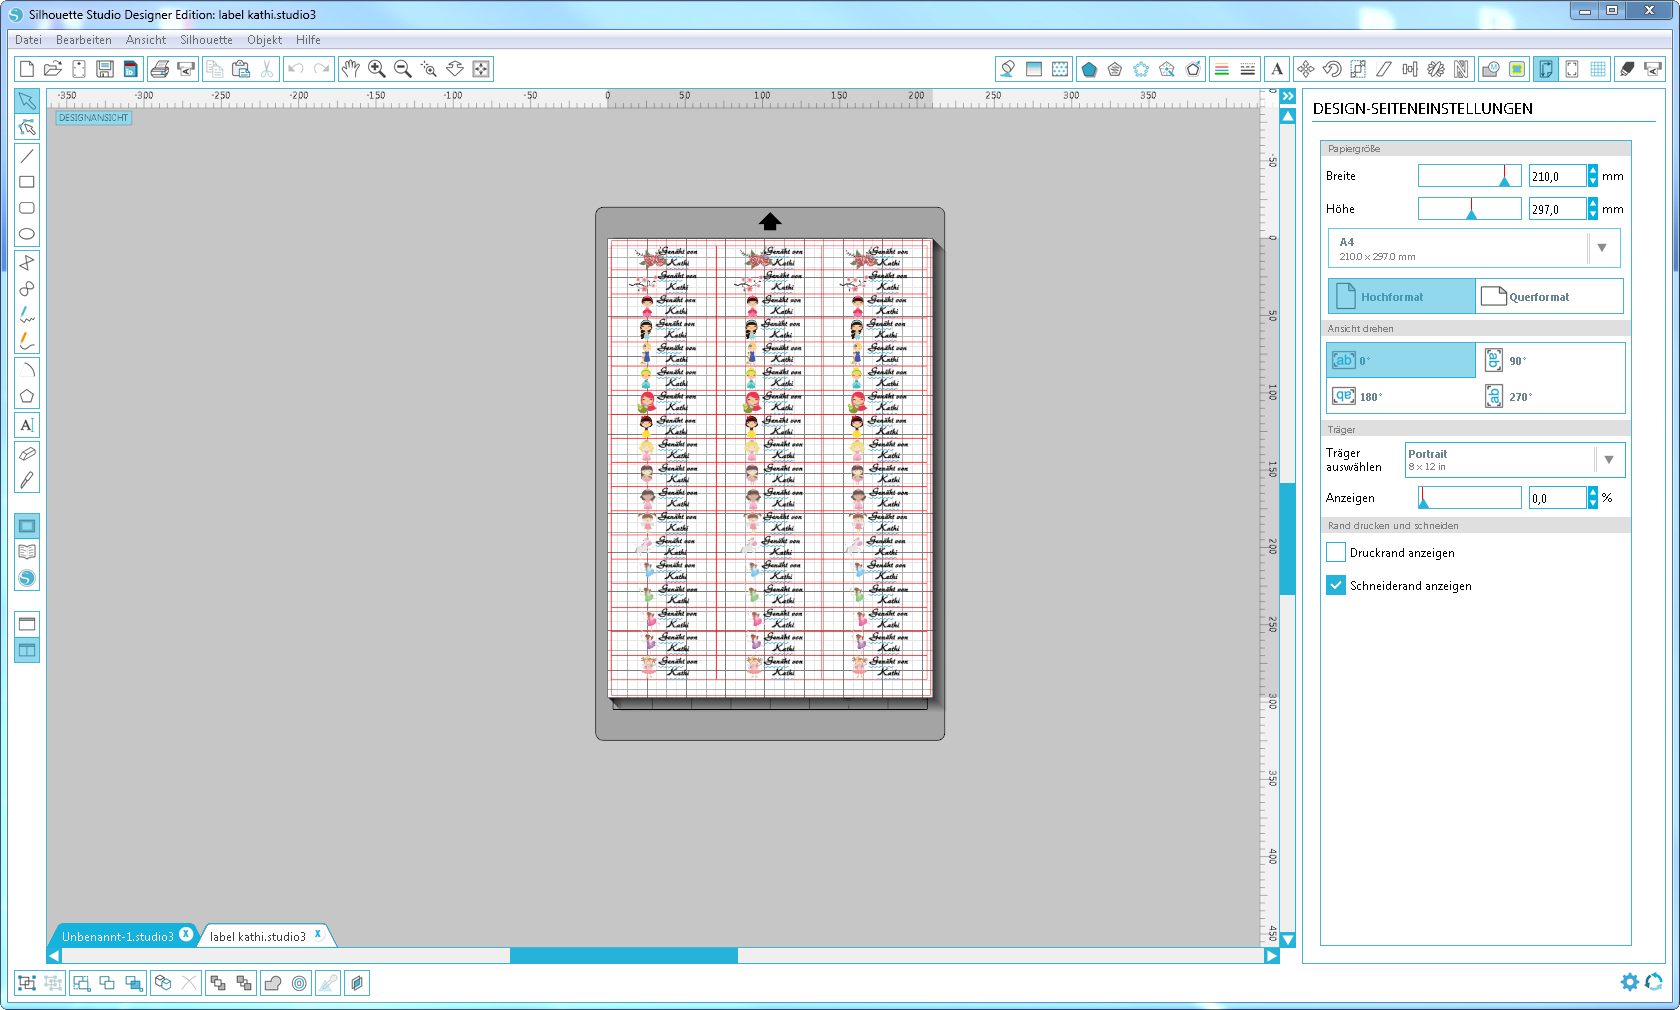Click the Zoom In magnifier icon

(x=377, y=69)
